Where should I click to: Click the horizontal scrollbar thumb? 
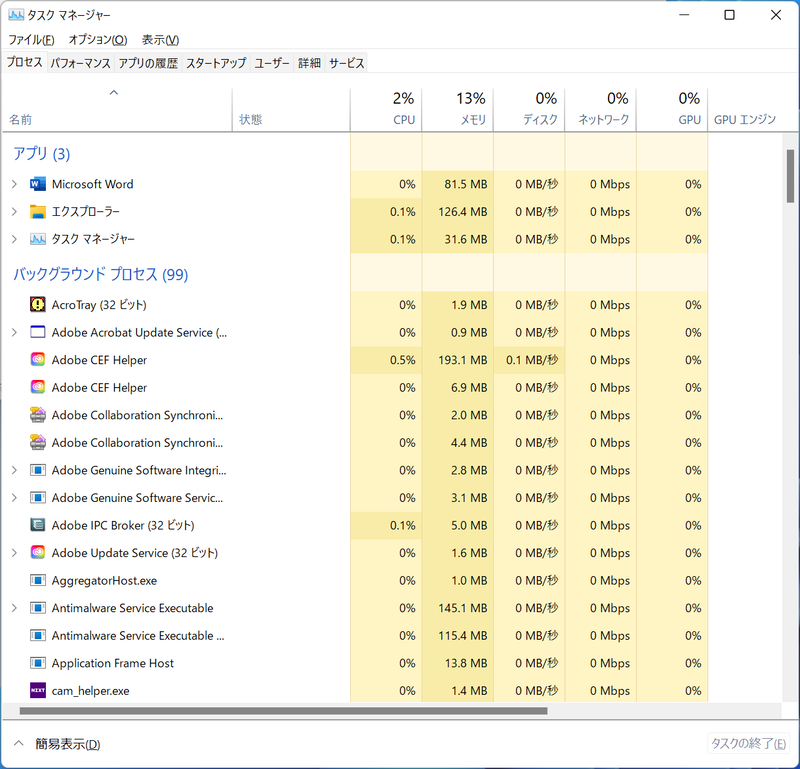(x=283, y=710)
